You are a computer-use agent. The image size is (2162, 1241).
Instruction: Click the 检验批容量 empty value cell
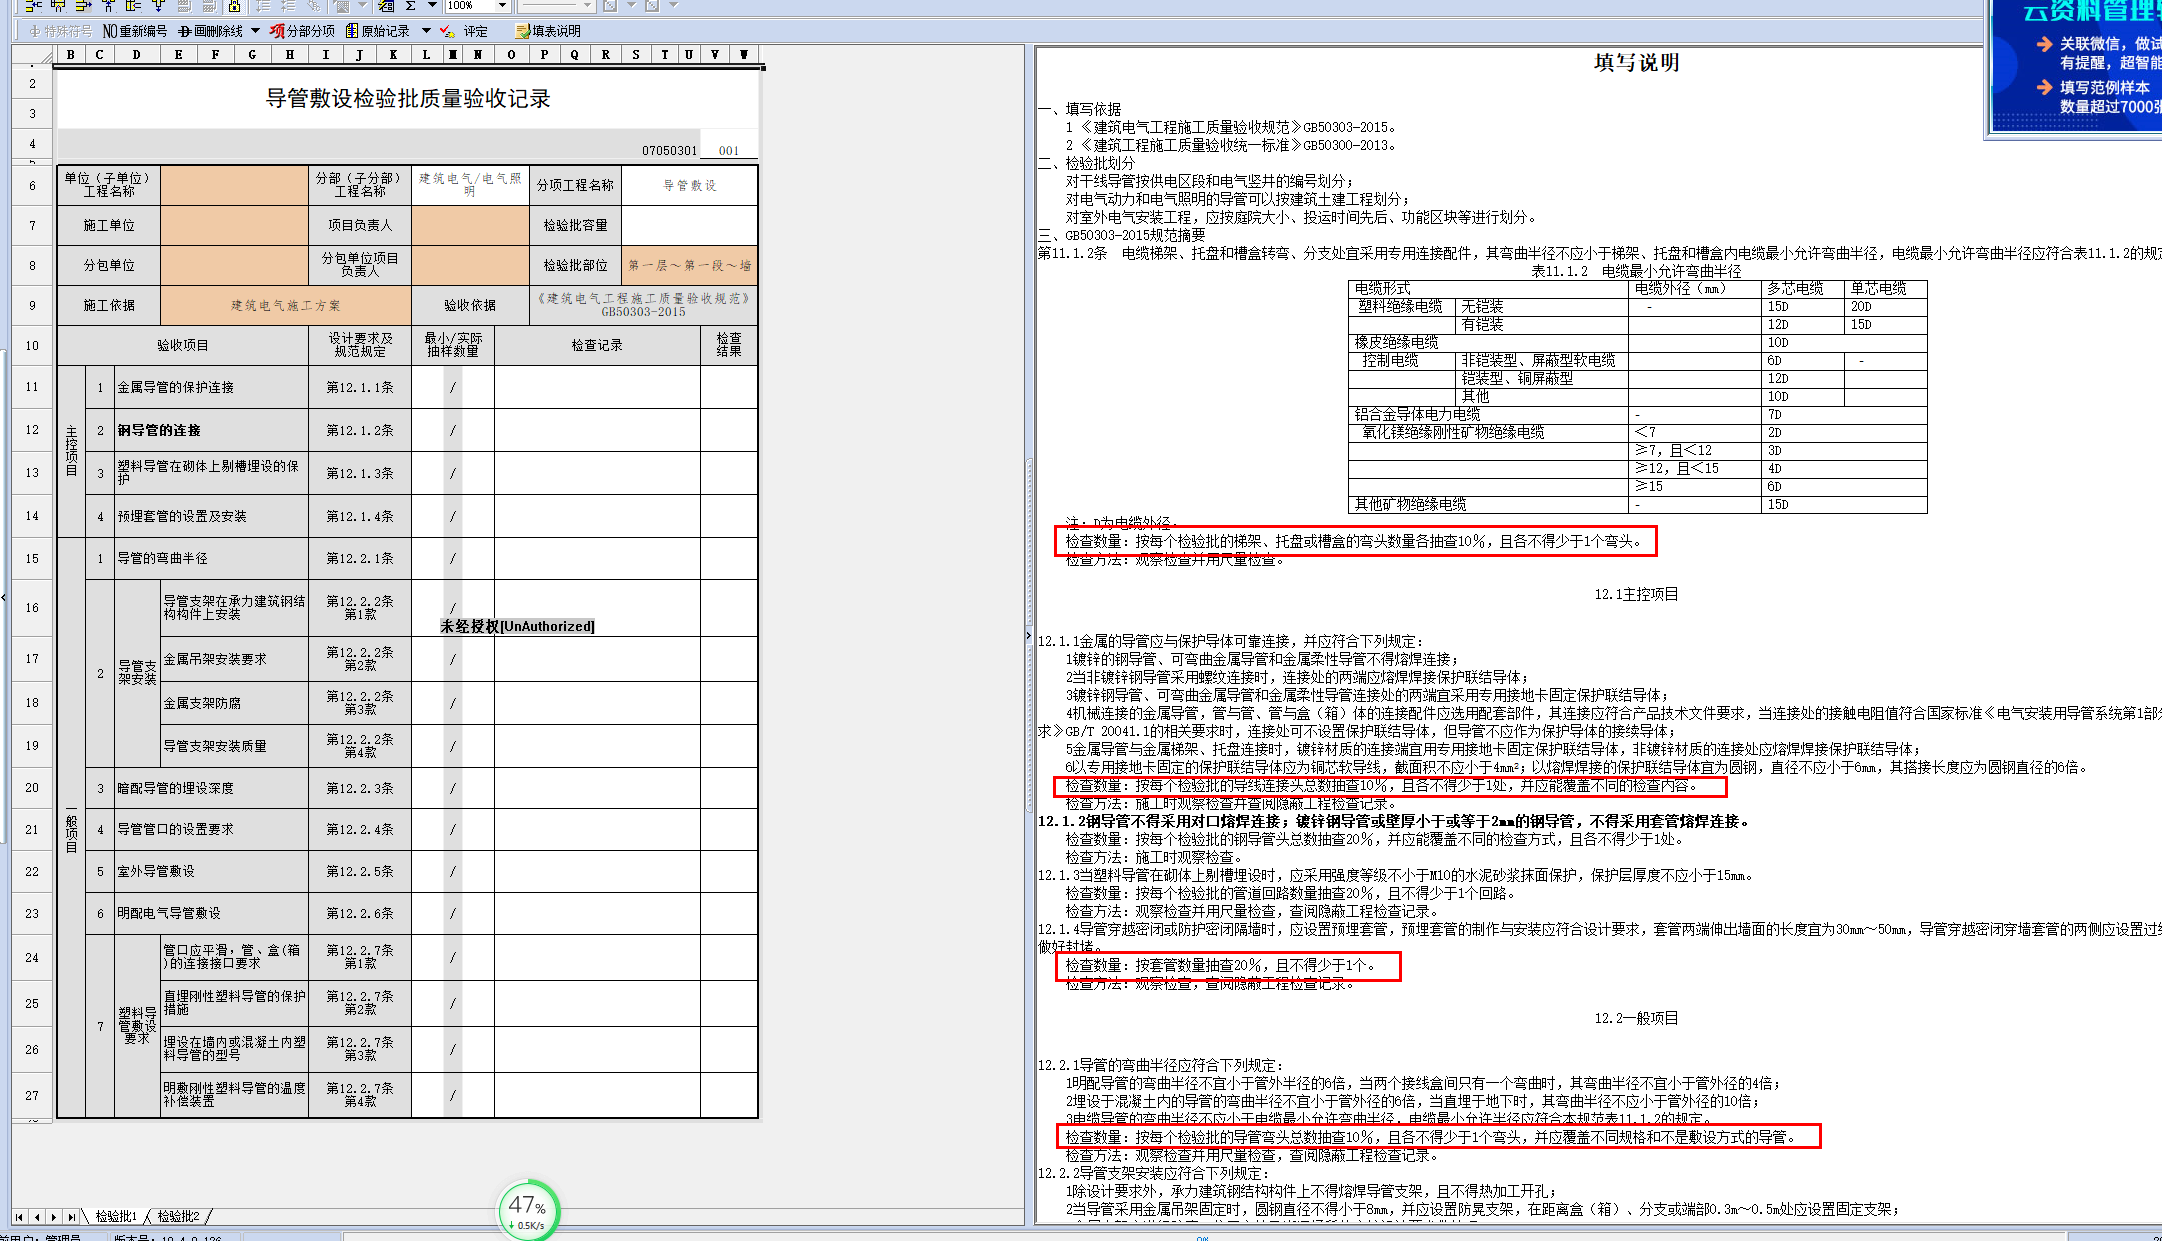(689, 226)
